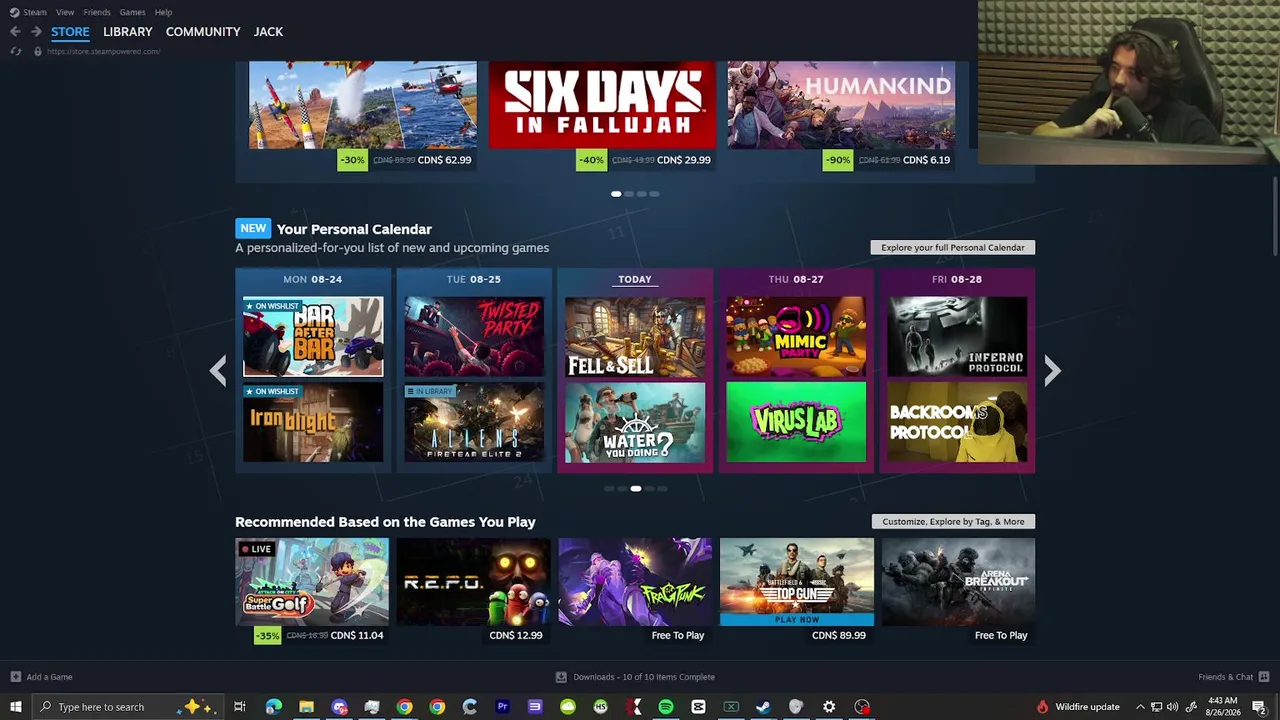The width and height of the screenshot is (1280, 720).
Task: Click the Steam logo in the menu bar
Action: coord(14,12)
